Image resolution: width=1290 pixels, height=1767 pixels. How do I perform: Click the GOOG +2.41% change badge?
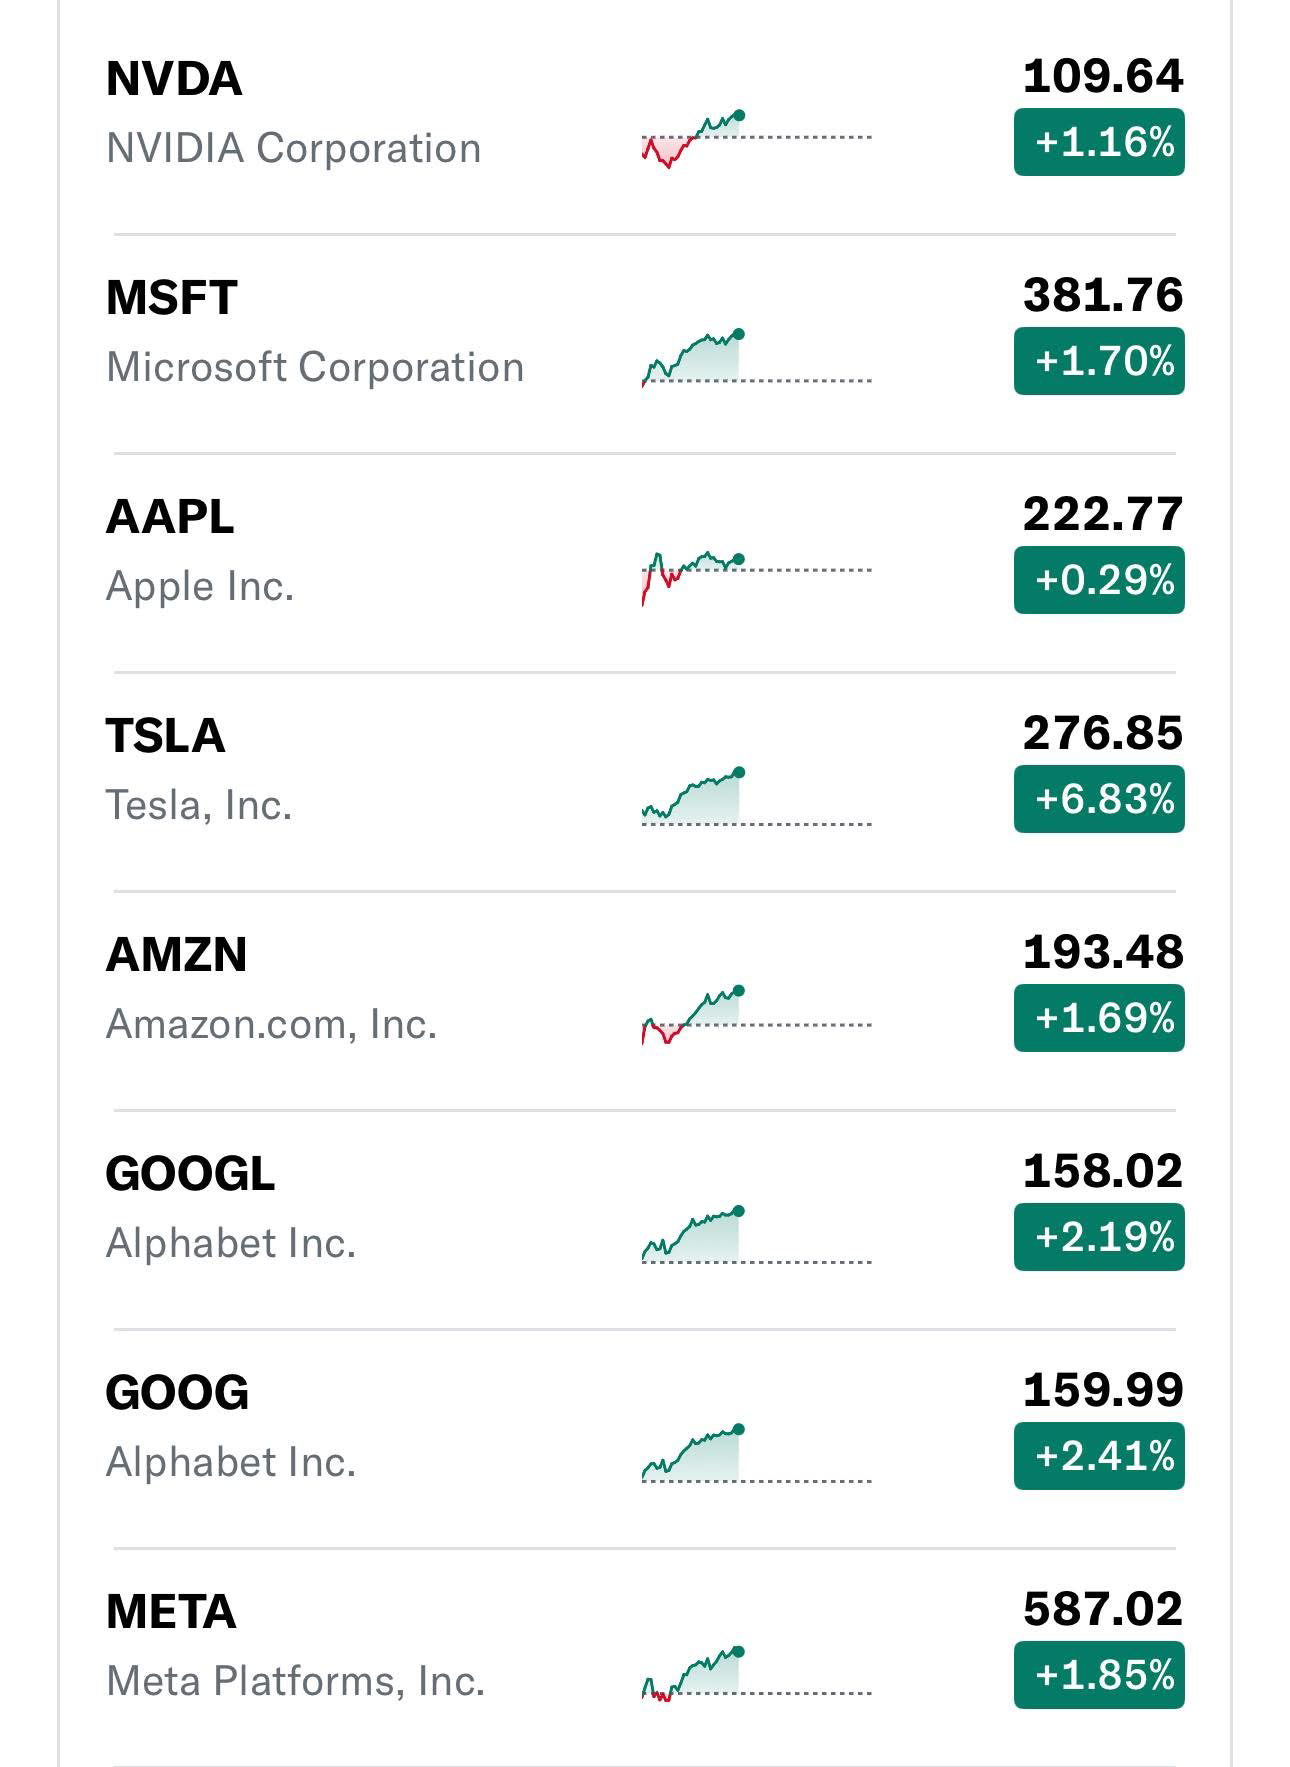pyautogui.click(x=1099, y=1456)
